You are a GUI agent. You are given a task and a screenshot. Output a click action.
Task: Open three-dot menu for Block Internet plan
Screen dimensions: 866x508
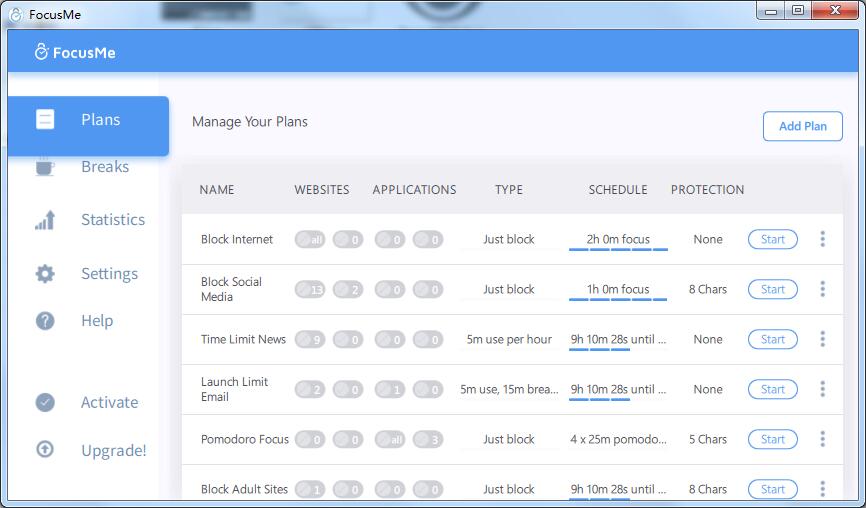pyautogui.click(x=822, y=239)
